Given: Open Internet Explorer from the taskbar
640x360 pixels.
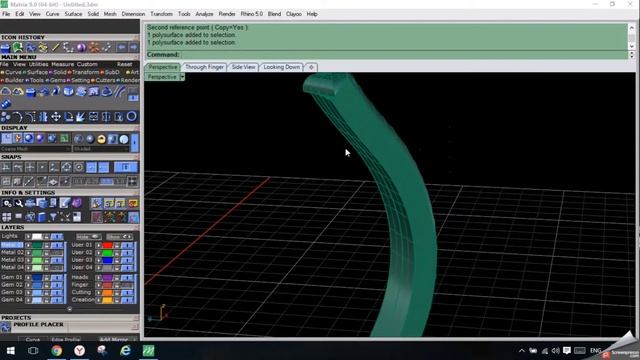Looking at the screenshot, I should coord(125,351).
